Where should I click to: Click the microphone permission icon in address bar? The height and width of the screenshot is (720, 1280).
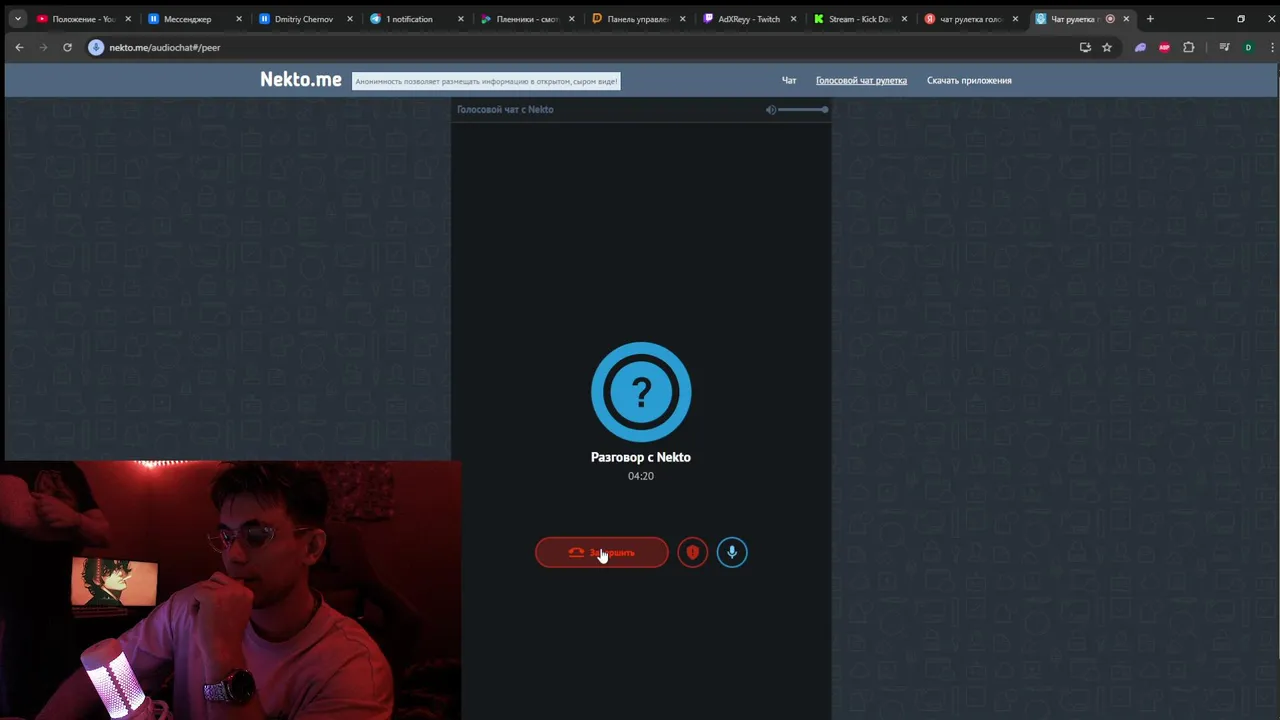(x=96, y=47)
